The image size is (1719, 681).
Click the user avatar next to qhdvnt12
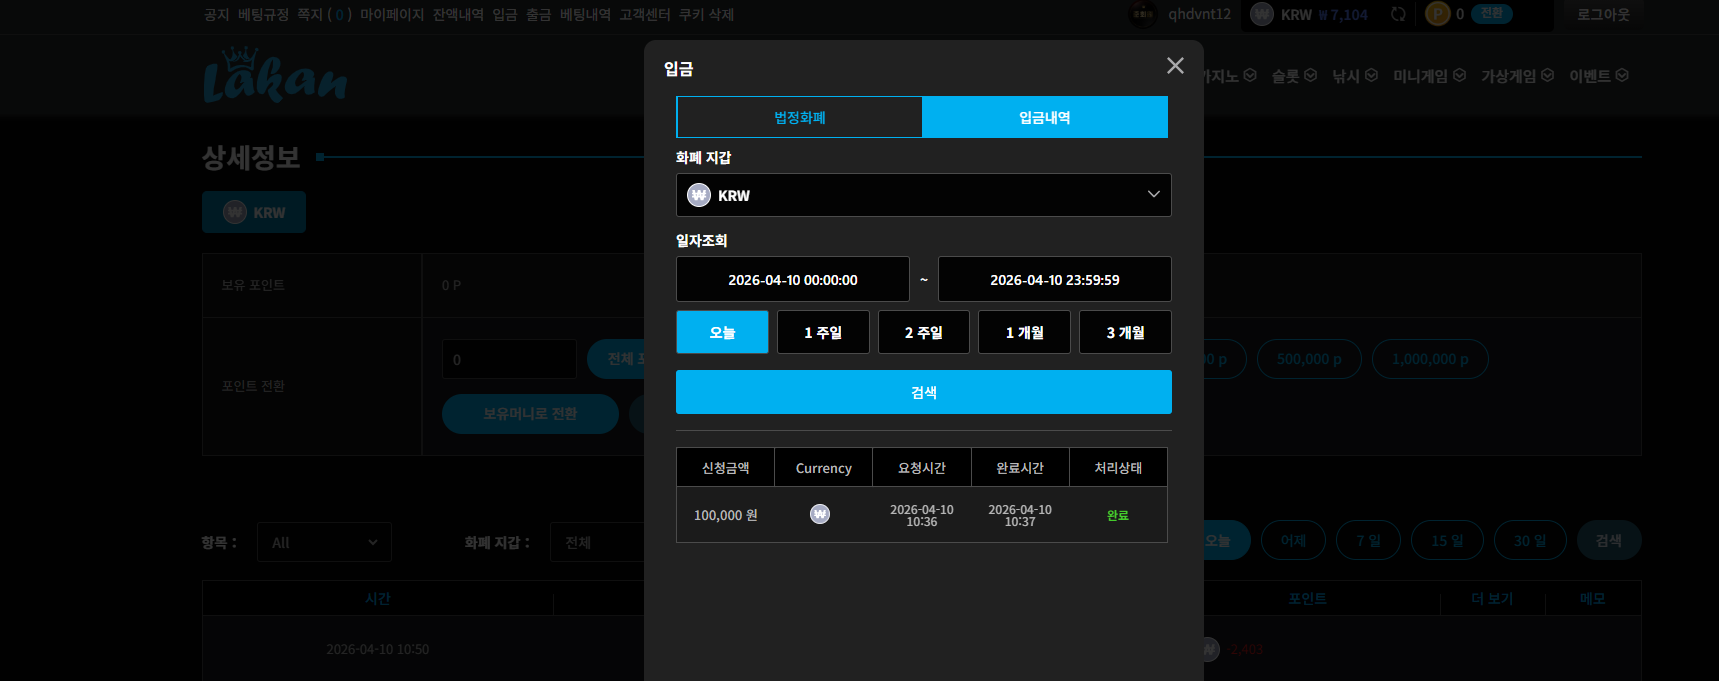tap(1143, 14)
